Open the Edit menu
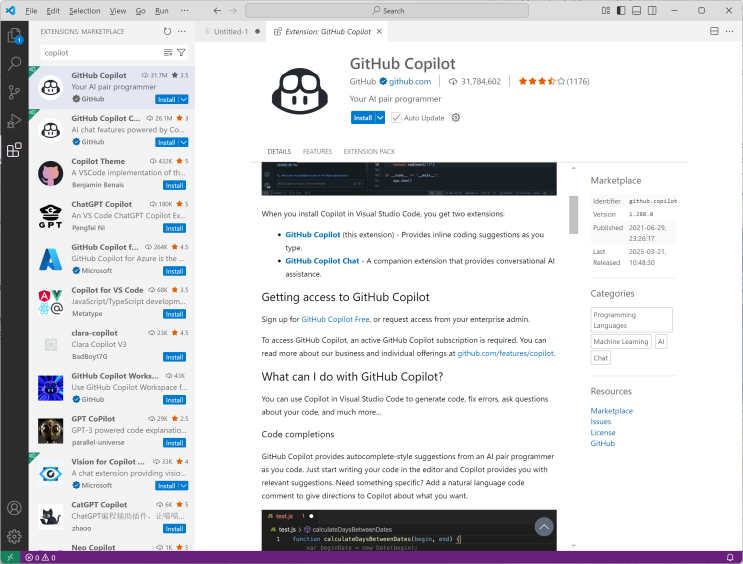Image resolution: width=743 pixels, height=564 pixels. coord(53,10)
